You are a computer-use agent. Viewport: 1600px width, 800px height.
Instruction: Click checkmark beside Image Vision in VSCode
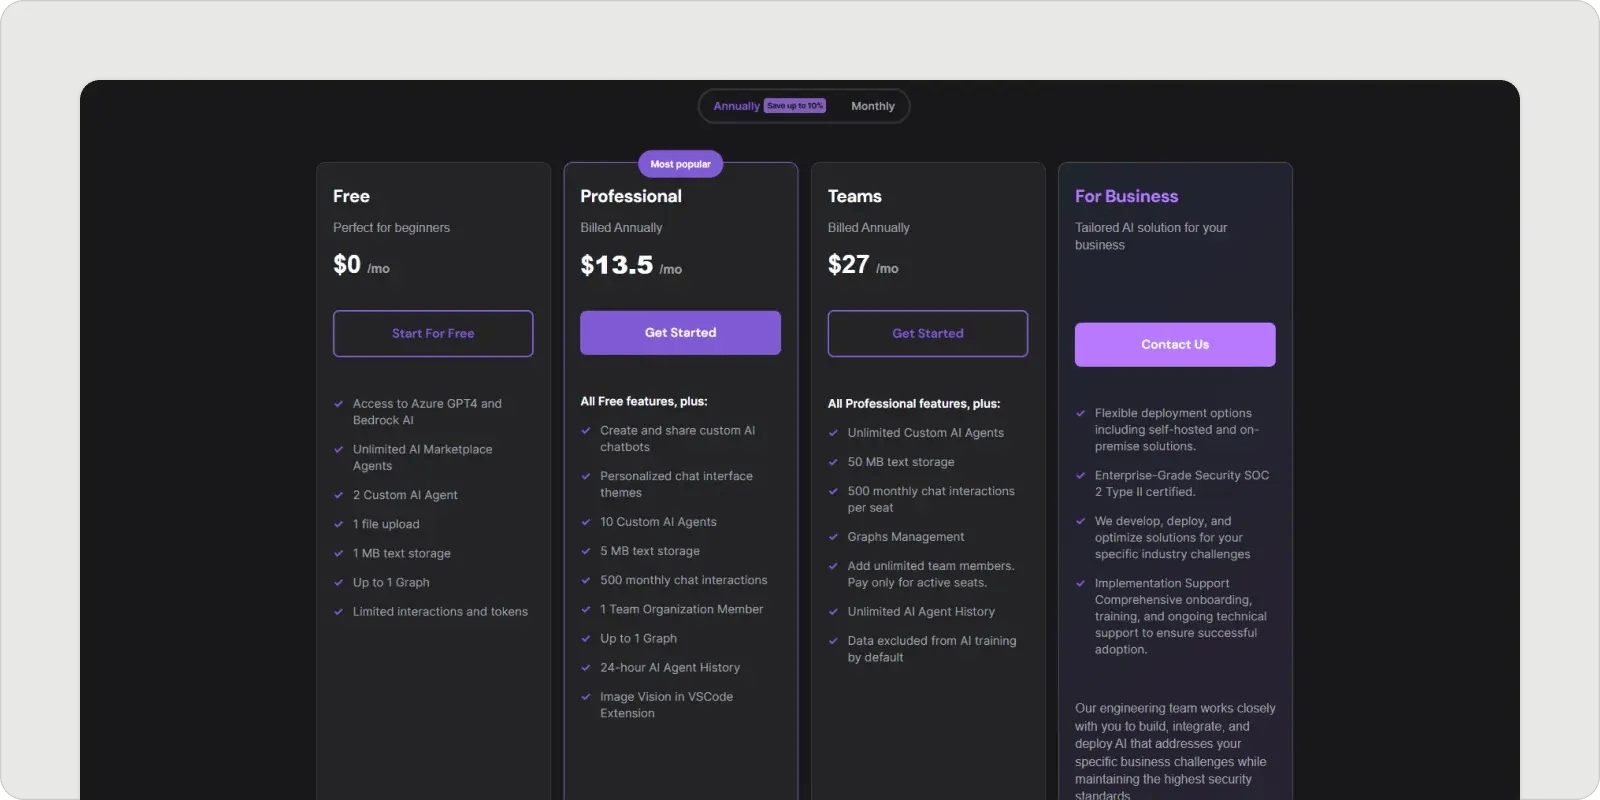pyautogui.click(x=586, y=697)
